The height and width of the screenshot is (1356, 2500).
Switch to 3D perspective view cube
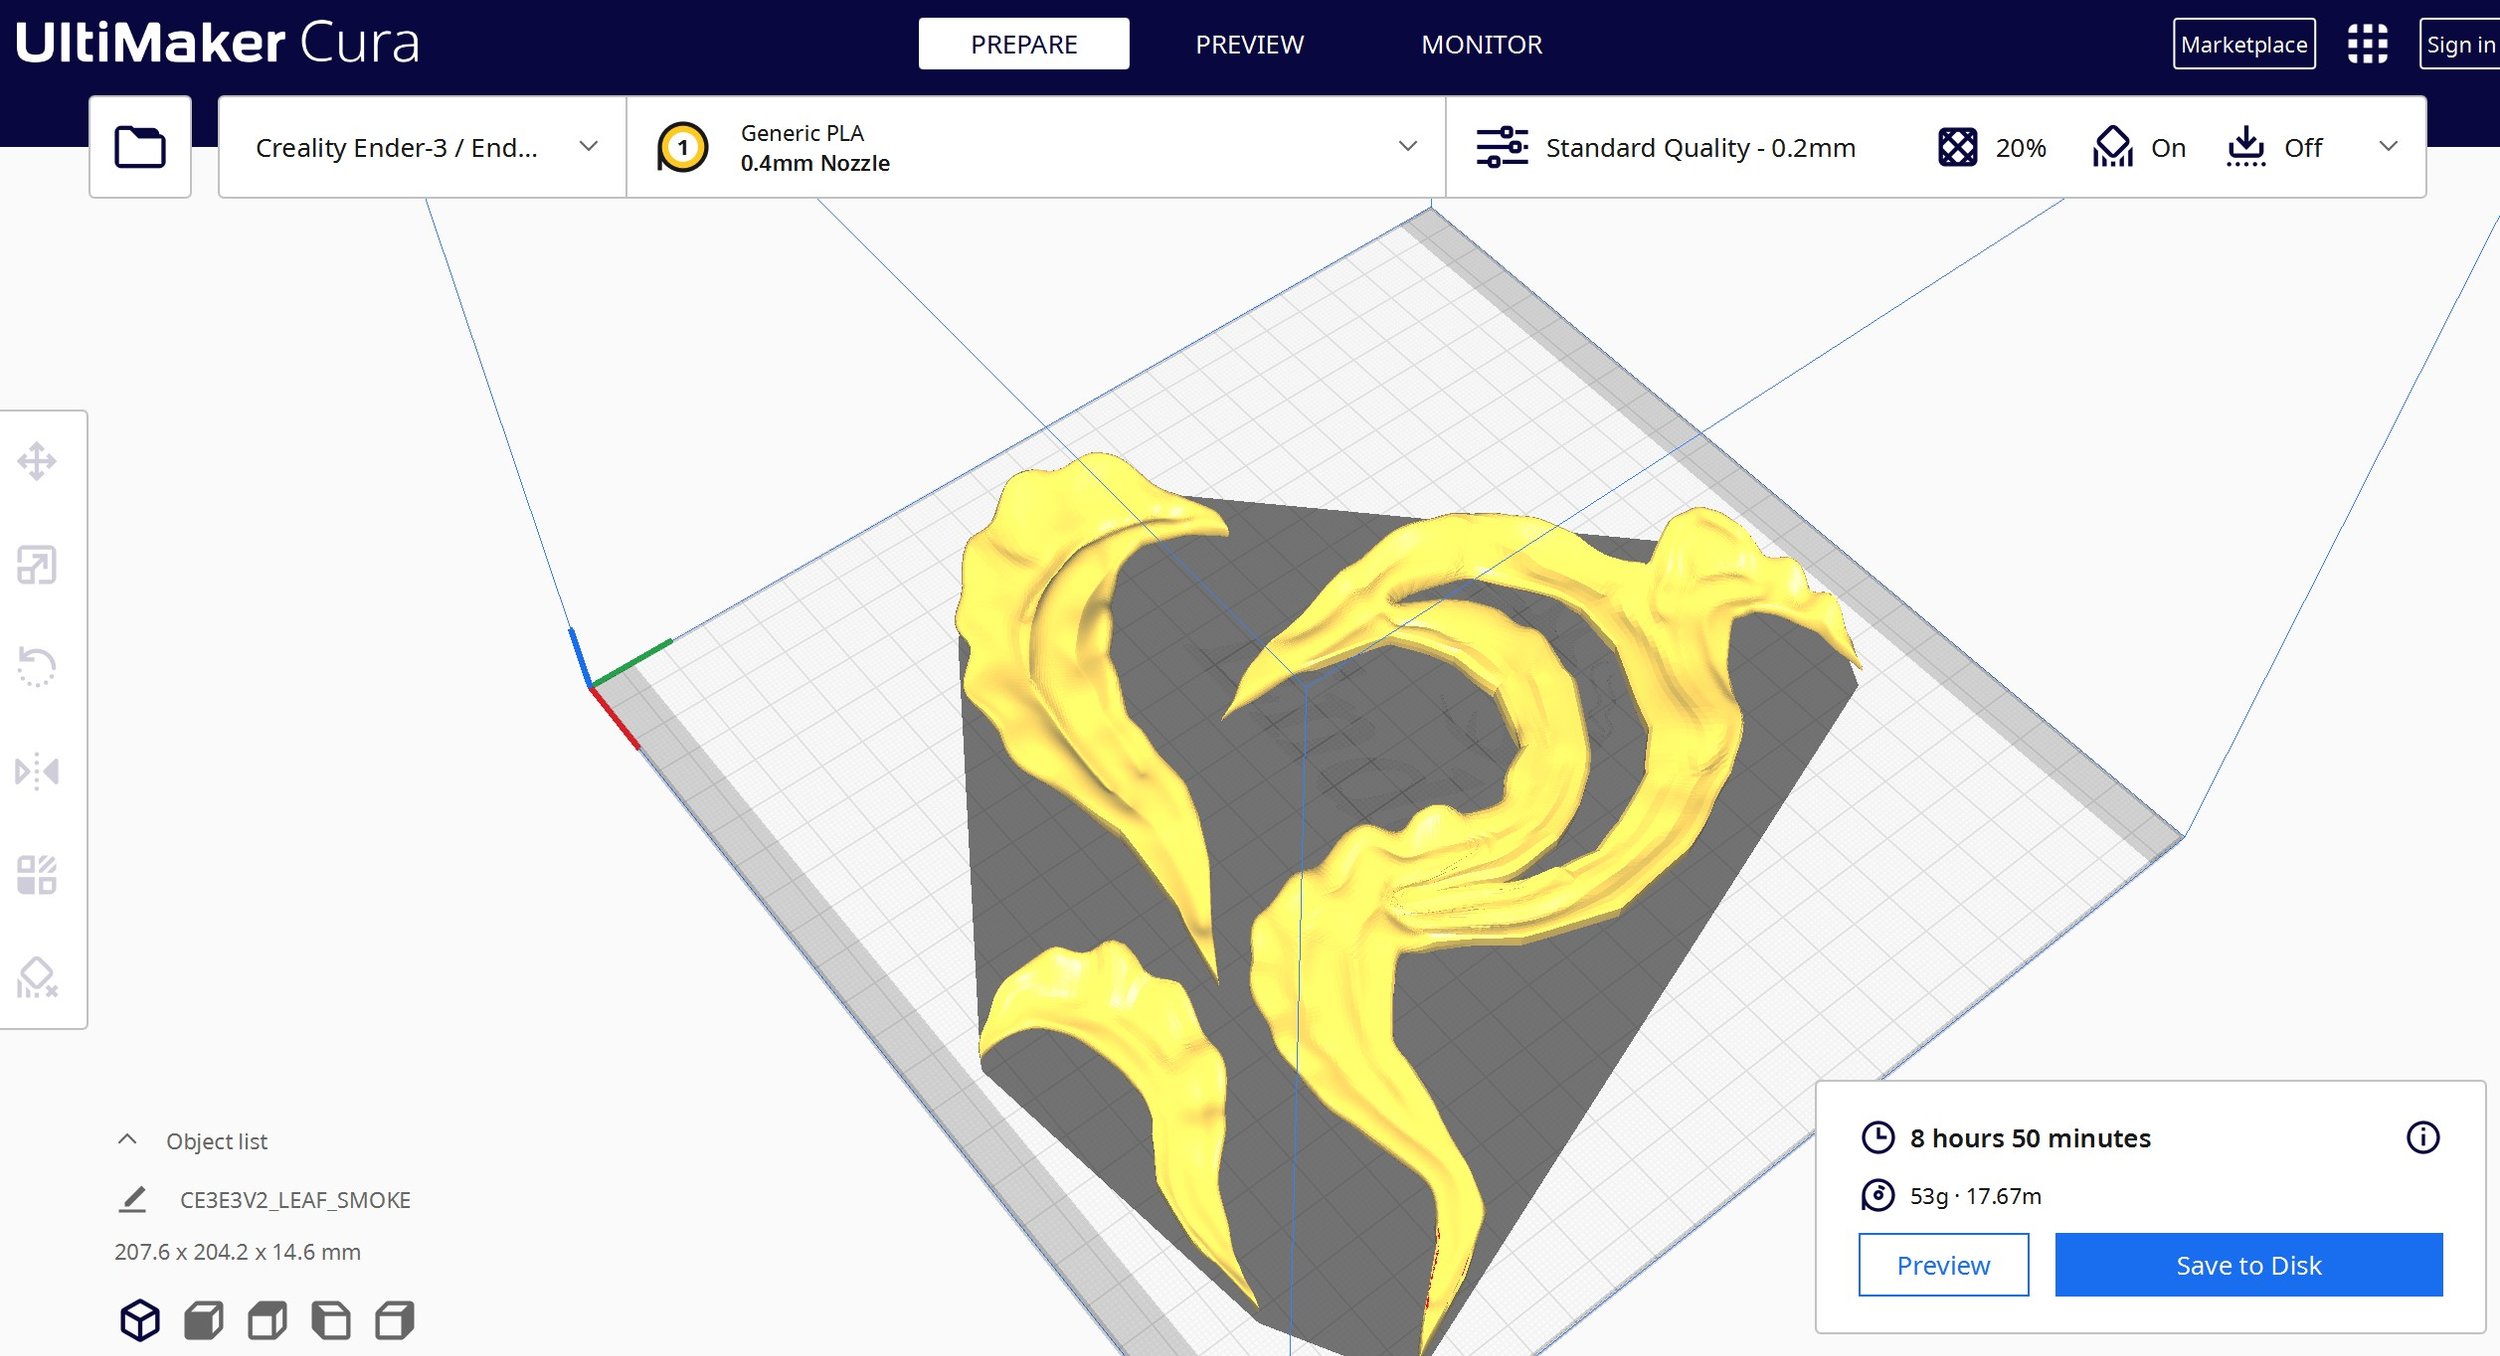(x=140, y=1320)
